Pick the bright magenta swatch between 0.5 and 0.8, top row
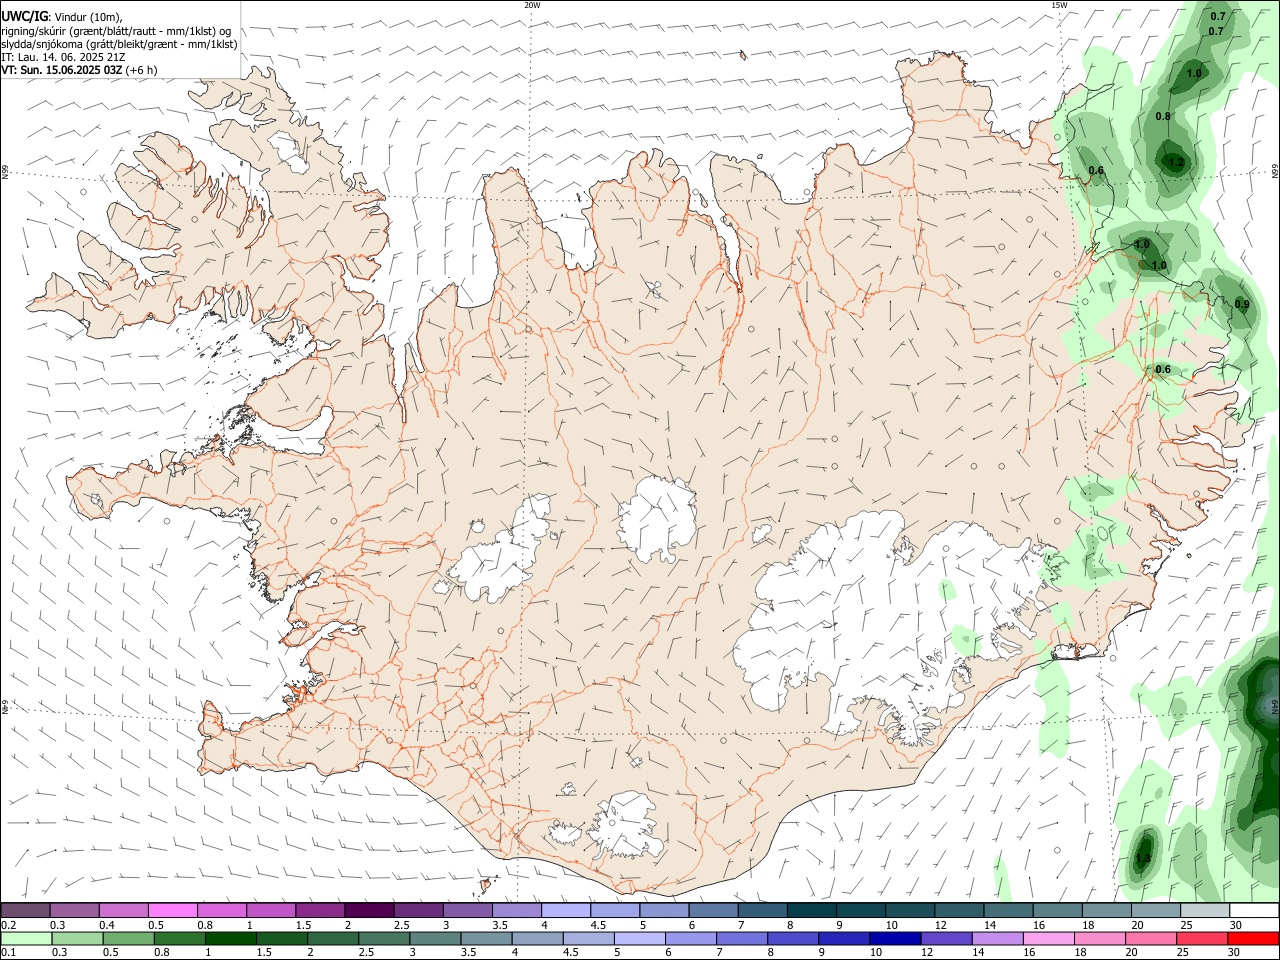1280x960 pixels. 173,911
